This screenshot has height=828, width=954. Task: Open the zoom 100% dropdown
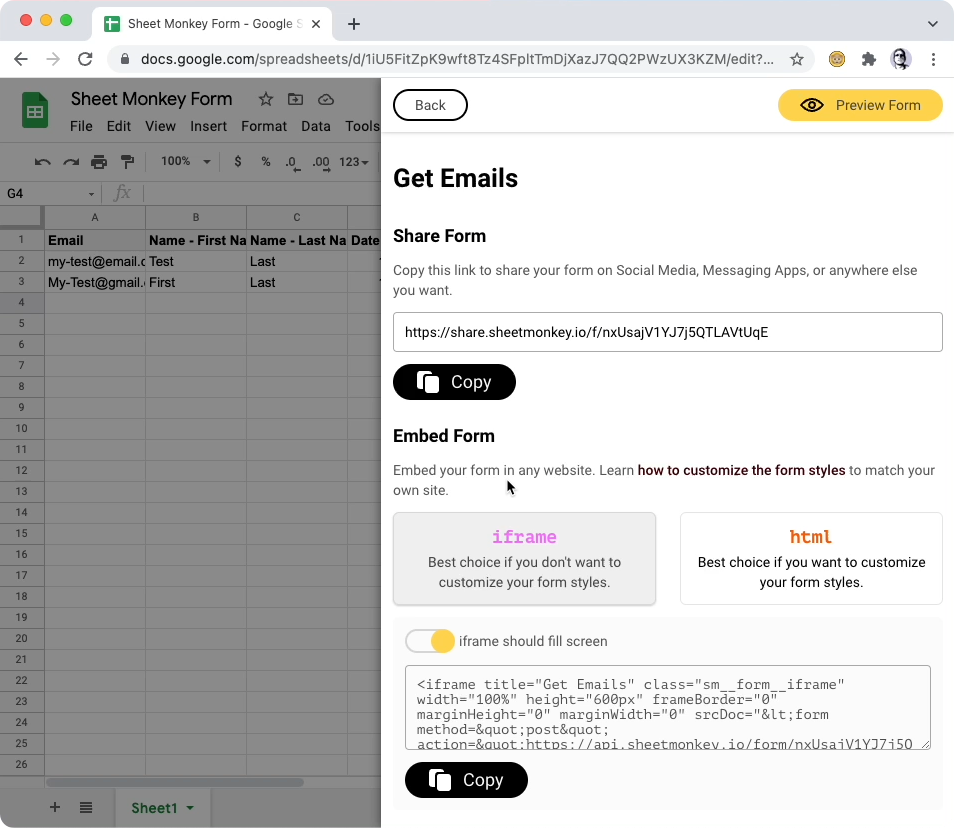(186, 162)
